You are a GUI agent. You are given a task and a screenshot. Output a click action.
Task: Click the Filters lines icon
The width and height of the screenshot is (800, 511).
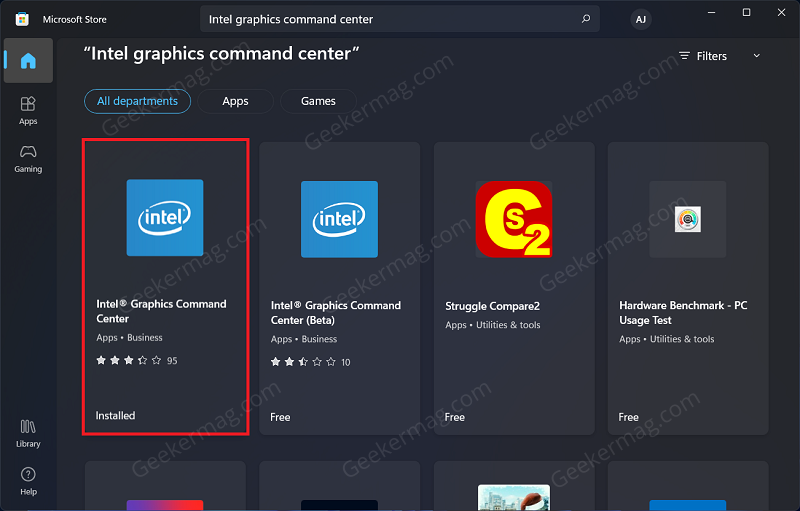[x=684, y=56]
